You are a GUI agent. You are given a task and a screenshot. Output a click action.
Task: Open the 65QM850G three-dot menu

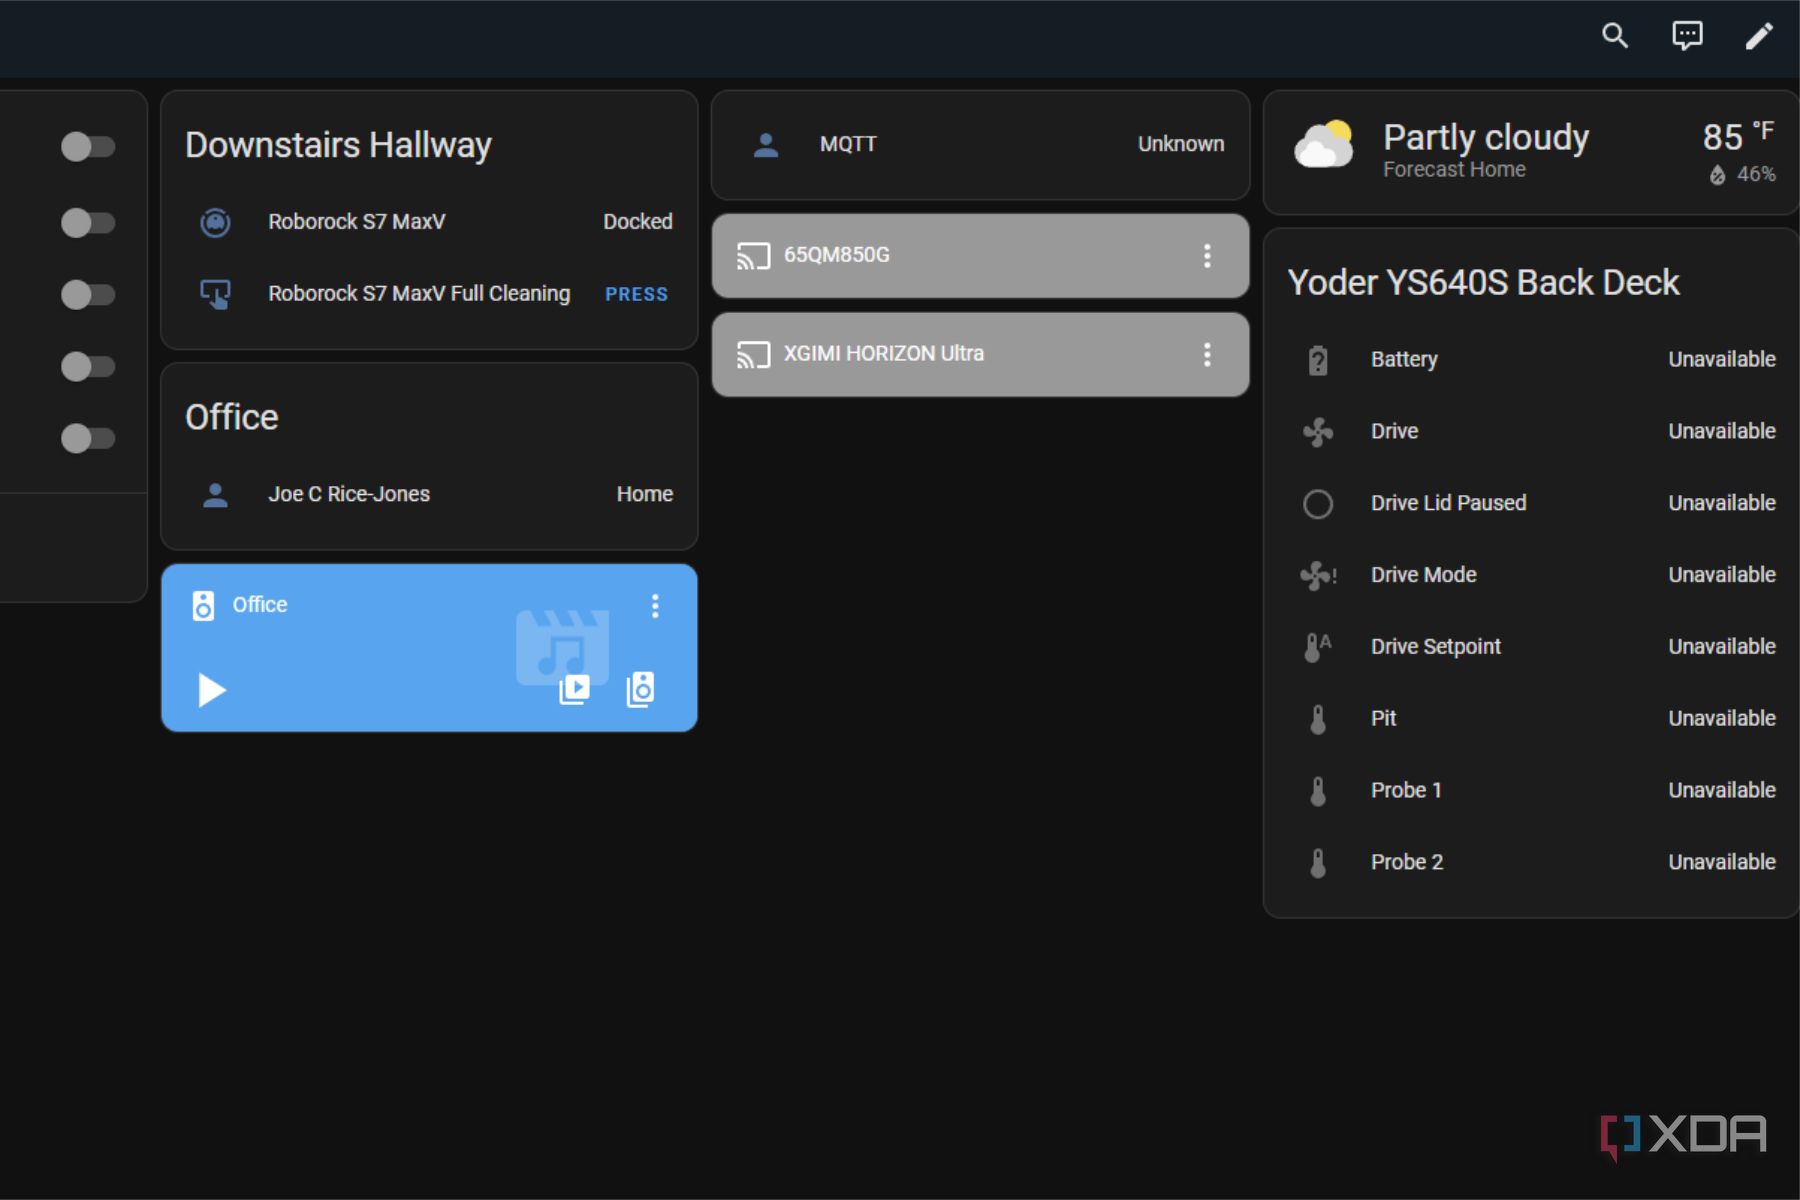[x=1207, y=256]
